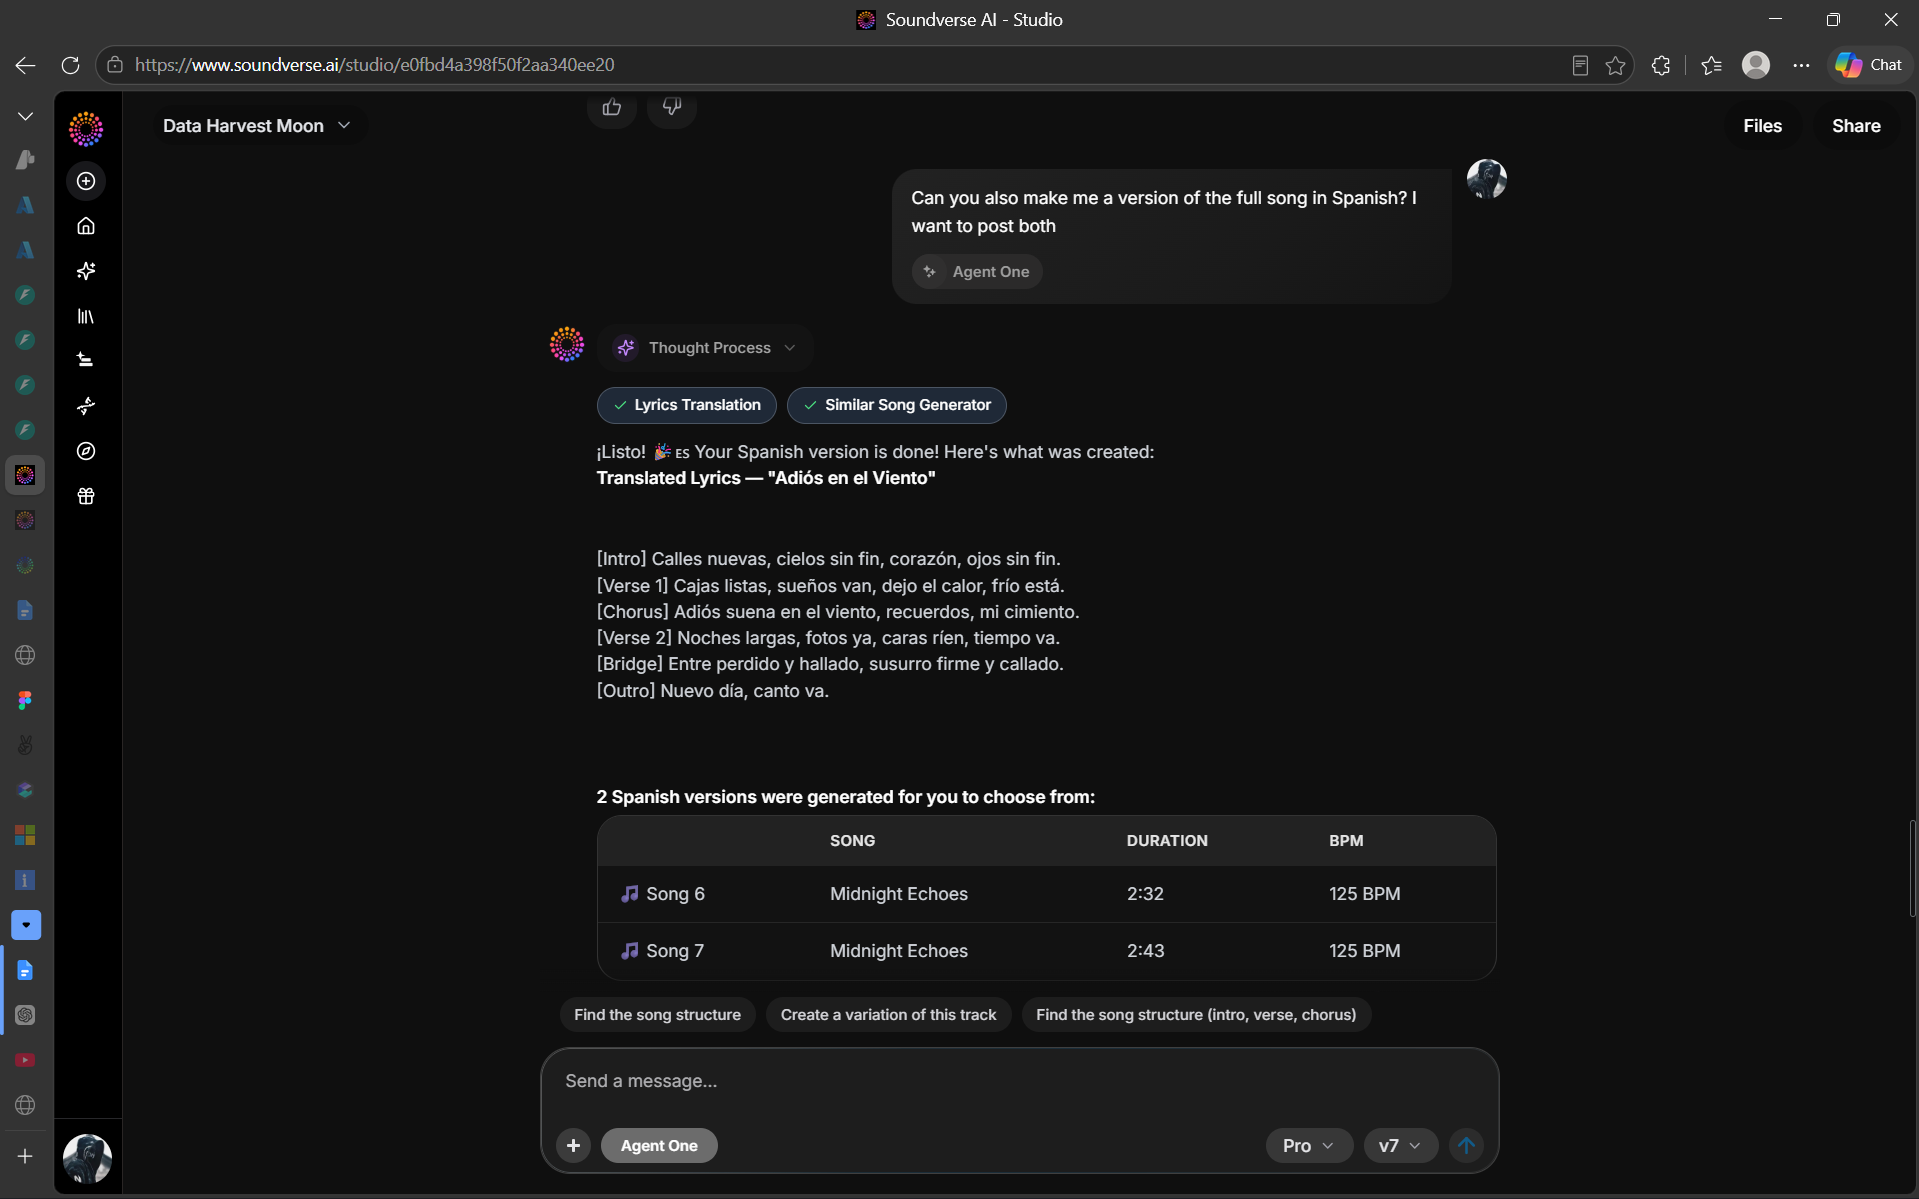The width and height of the screenshot is (1919, 1199).
Task: Open the gift rewards icon
Action: pos(86,496)
